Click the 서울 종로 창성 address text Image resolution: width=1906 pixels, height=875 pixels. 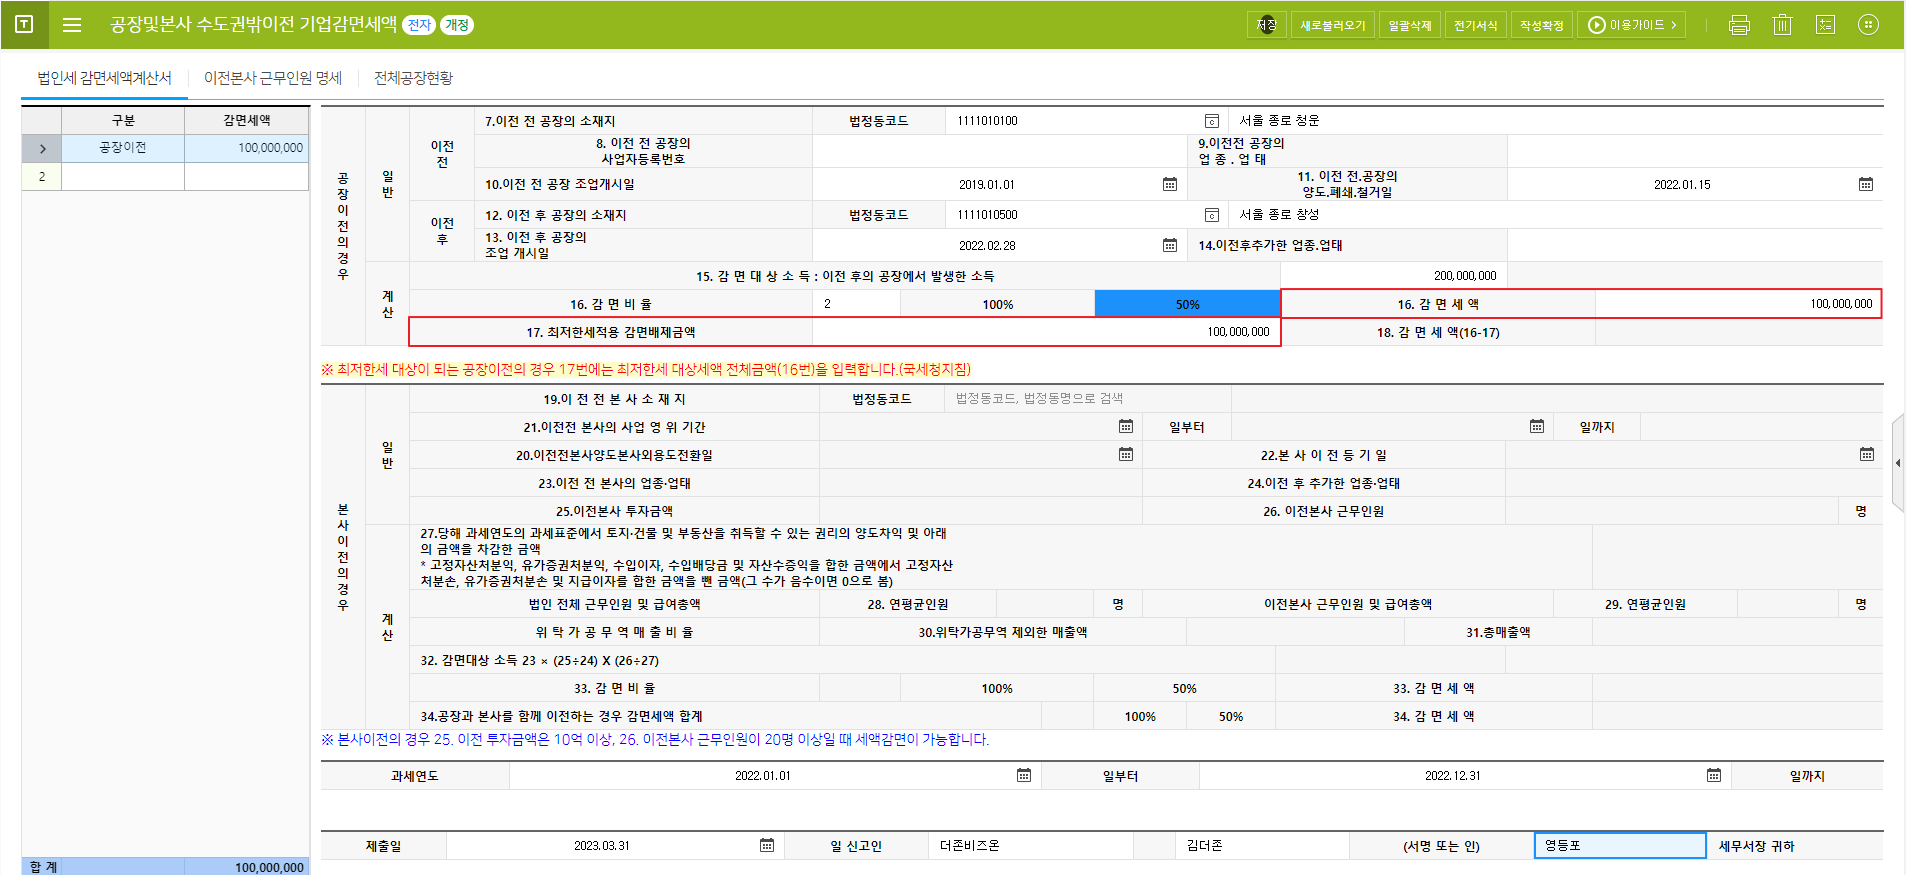pos(1279,215)
